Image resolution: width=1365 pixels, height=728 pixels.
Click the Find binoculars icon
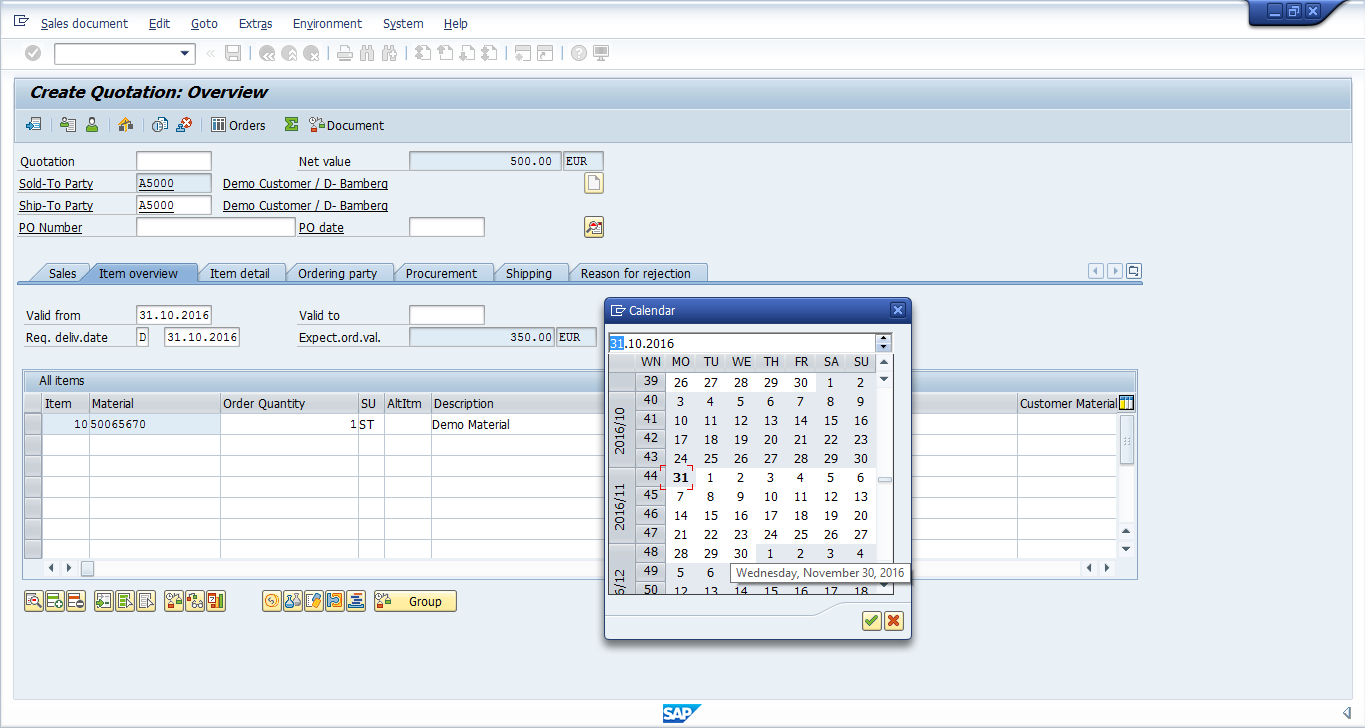coord(366,53)
